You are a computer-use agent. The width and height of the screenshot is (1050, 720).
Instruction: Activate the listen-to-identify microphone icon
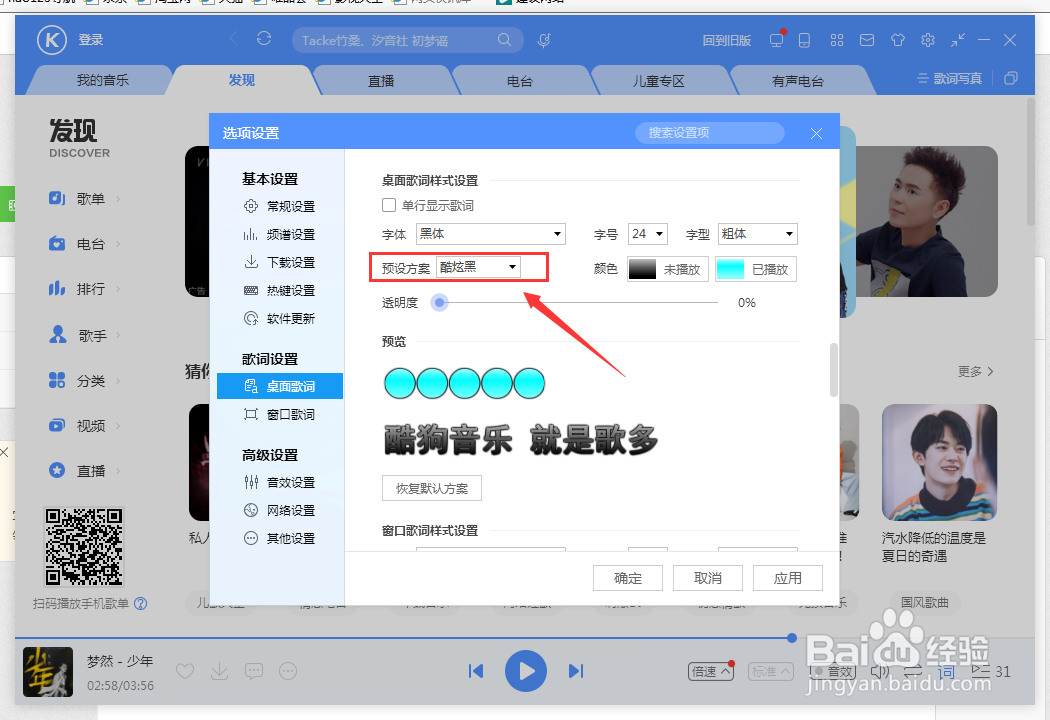544,40
